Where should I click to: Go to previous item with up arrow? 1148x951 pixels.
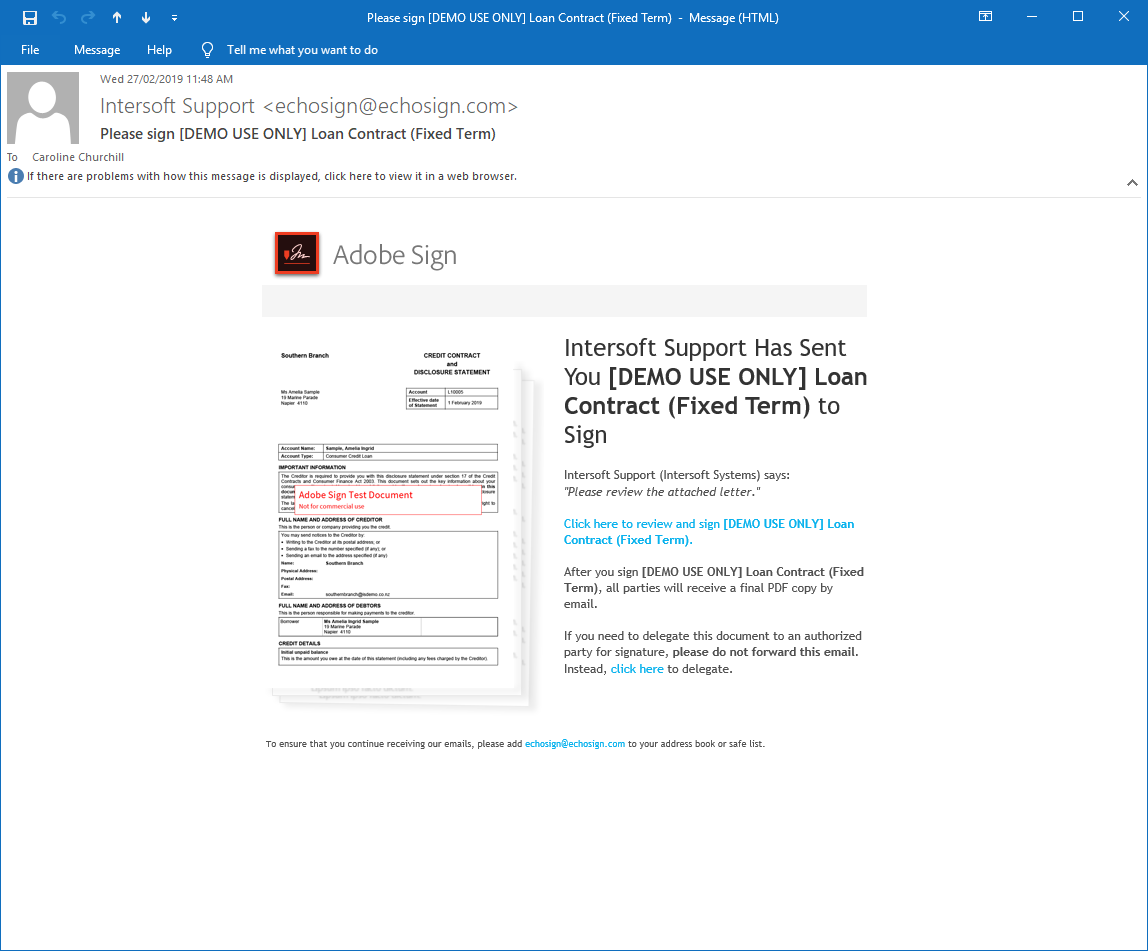click(x=117, y=18)
